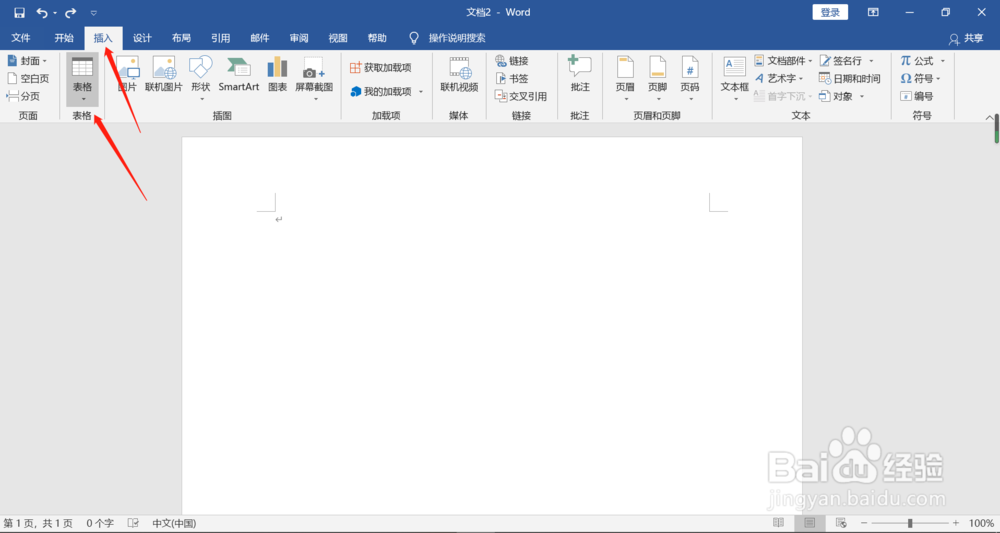Image resolution: width=1000 pixels, height=533 pixels.
Task: Insert a cover page (封面)
Action: (27, 61)
